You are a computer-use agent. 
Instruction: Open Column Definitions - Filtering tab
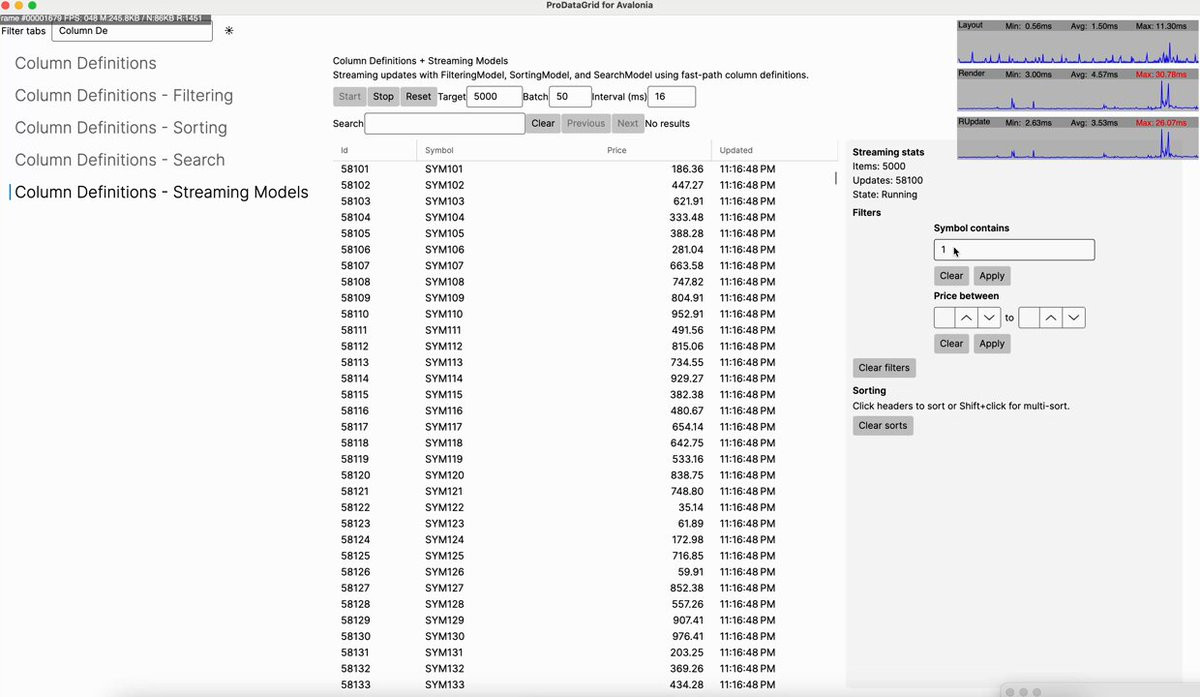click(x=124, y=95)
